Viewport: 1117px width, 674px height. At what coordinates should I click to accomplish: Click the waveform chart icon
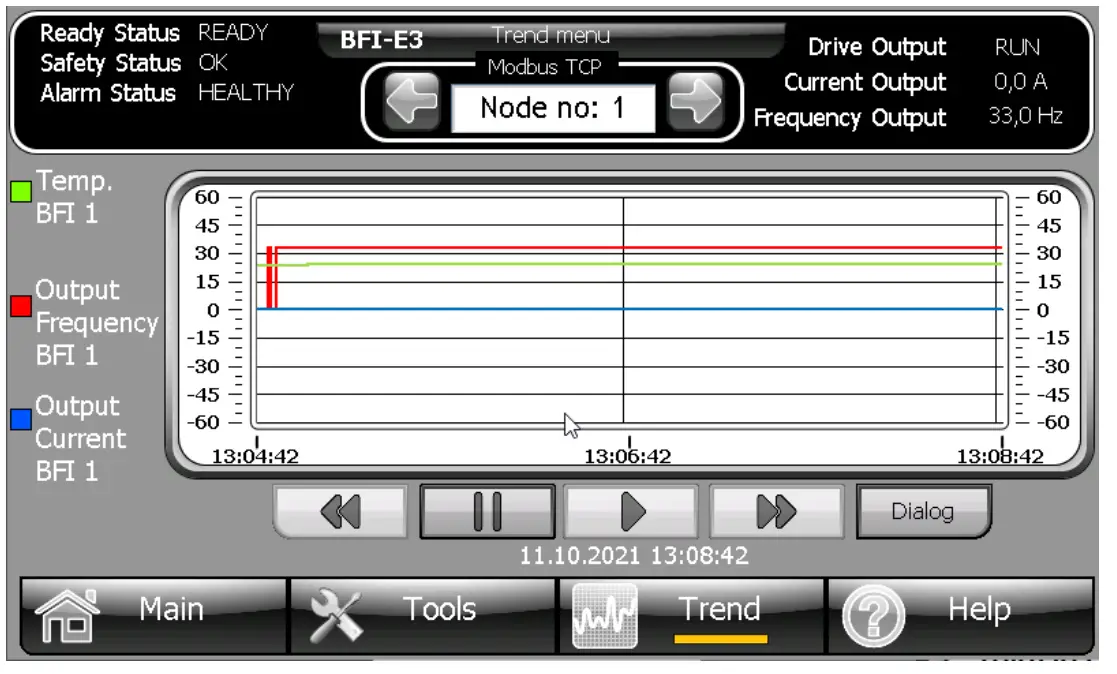click(604, 617)
